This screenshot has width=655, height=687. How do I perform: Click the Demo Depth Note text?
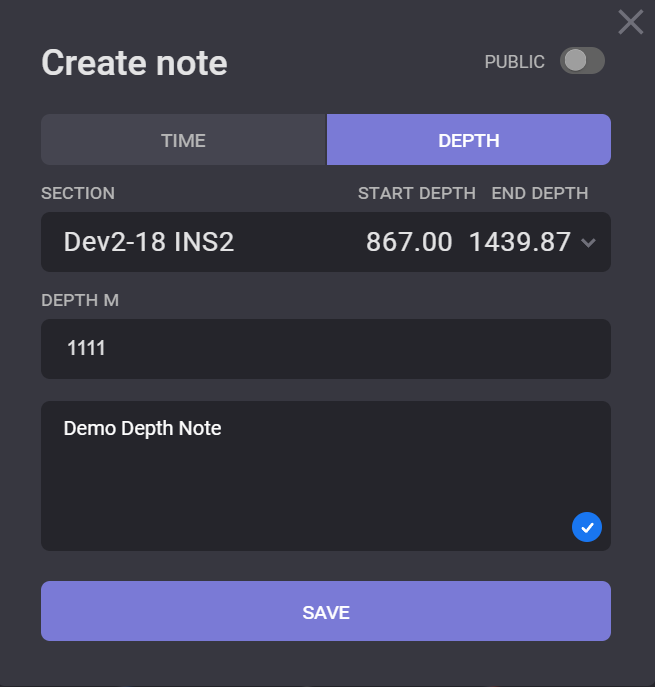tap(142, 429)
